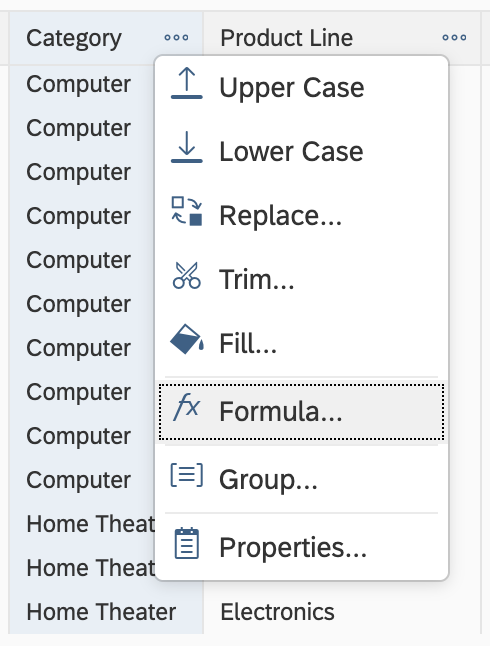The image size is (490, 646).
Task: Click the Replace swap icon
Action: (x=187, y=211)
